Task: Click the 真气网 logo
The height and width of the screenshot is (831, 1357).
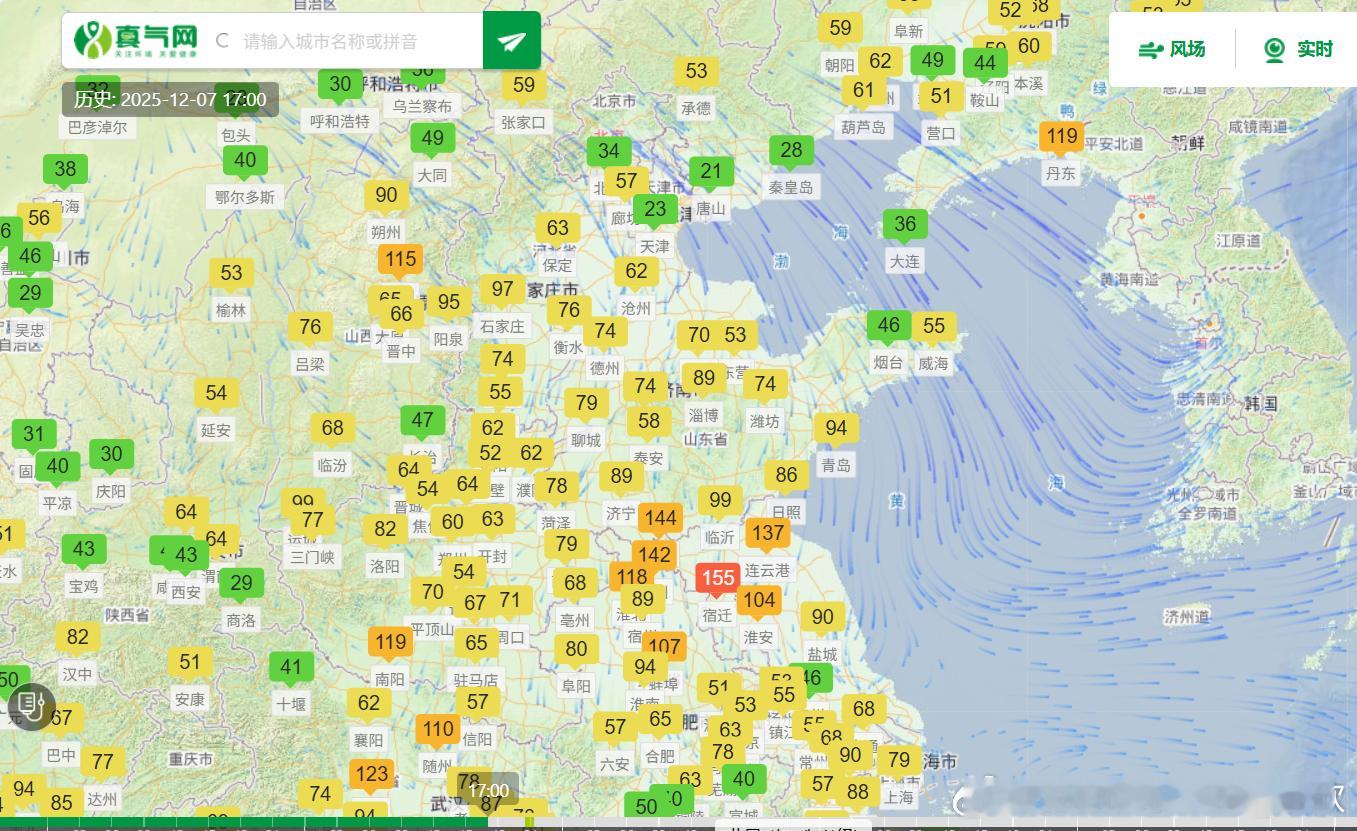Action: 136,40
